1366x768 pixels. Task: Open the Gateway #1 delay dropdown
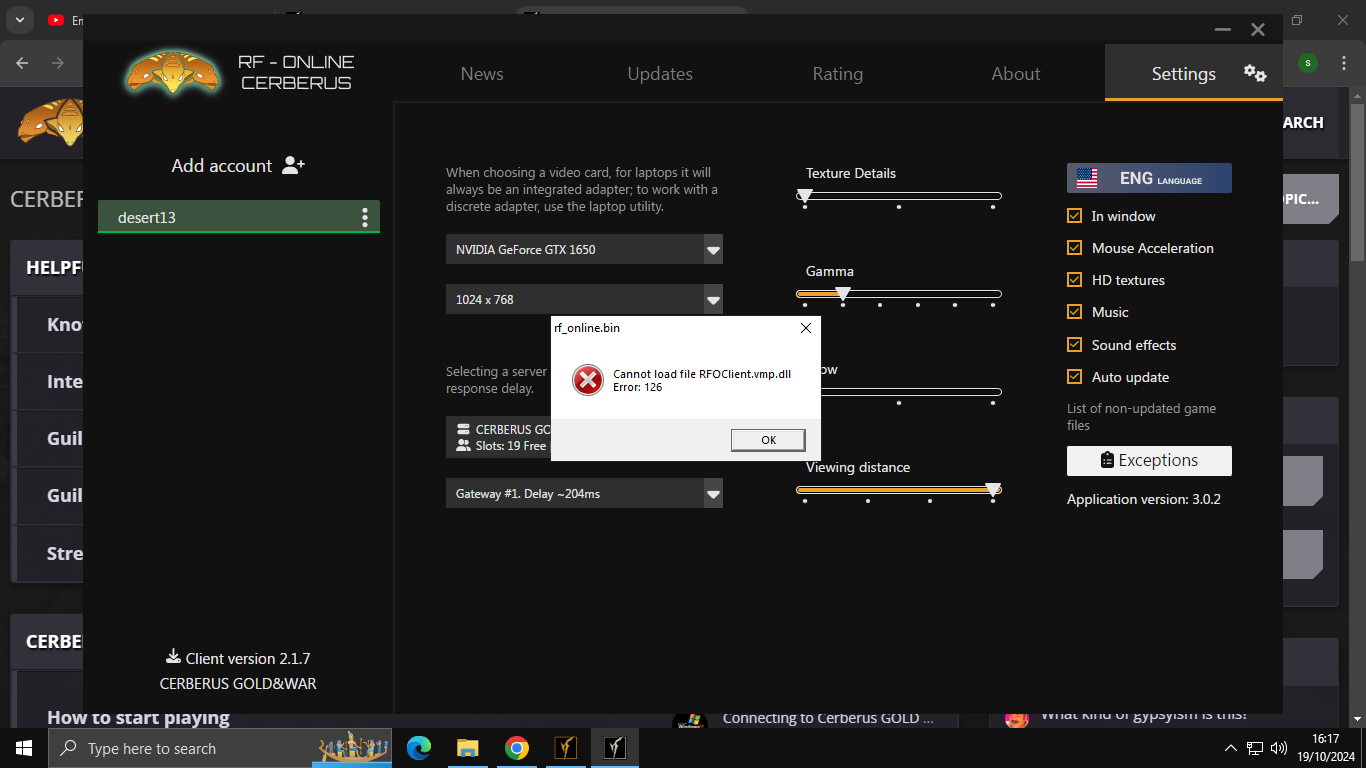[584, 493]
